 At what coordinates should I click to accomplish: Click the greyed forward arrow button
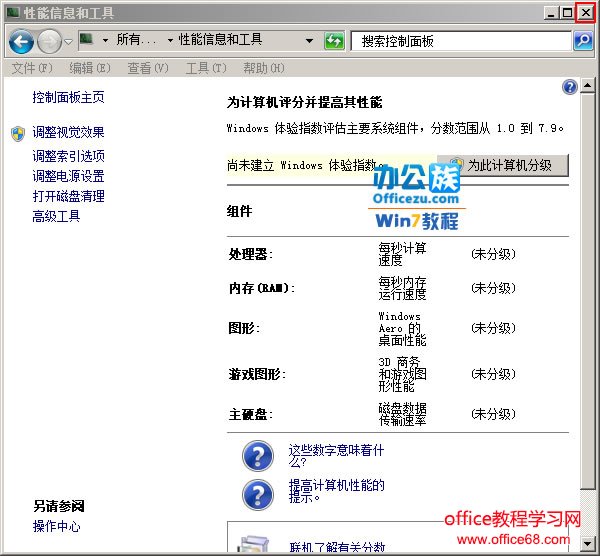(49, 41)
